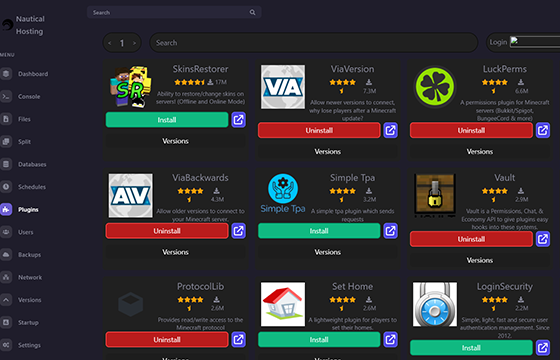
Task: Expand Versions for Simple Tpa
Action: pos(328,252)
